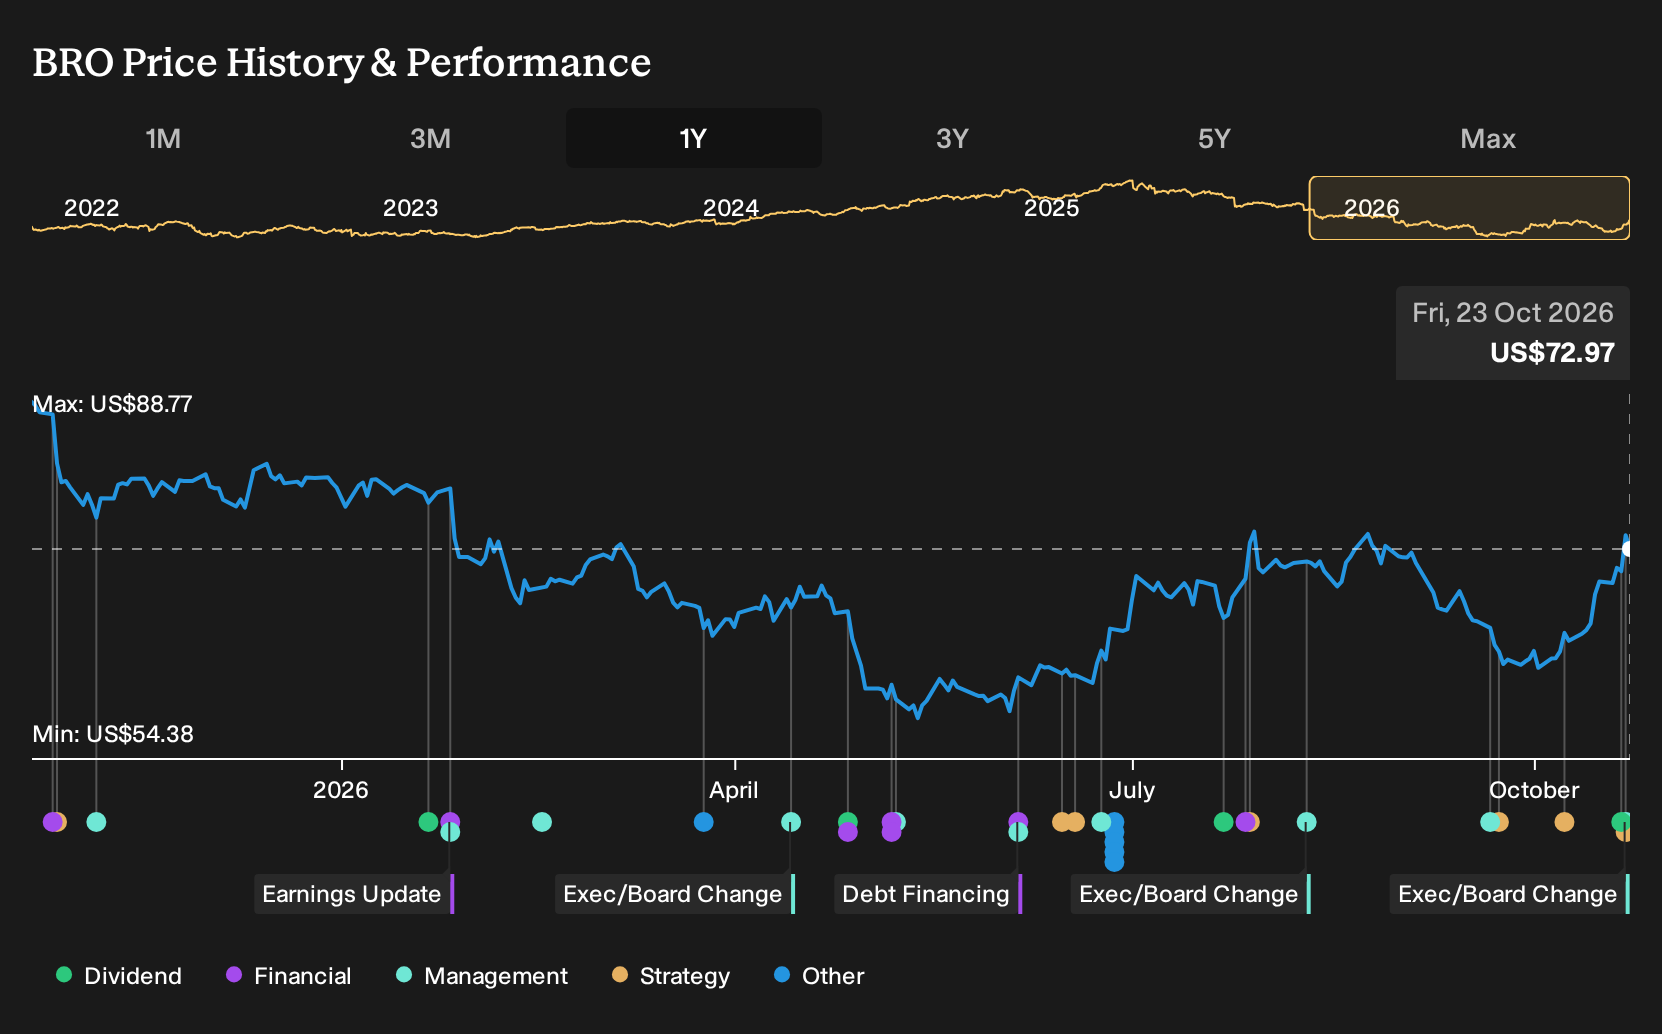Click the management dot above July Exec/Board label
This screenshot has width=1662, height=1034.
point(1306,822)
